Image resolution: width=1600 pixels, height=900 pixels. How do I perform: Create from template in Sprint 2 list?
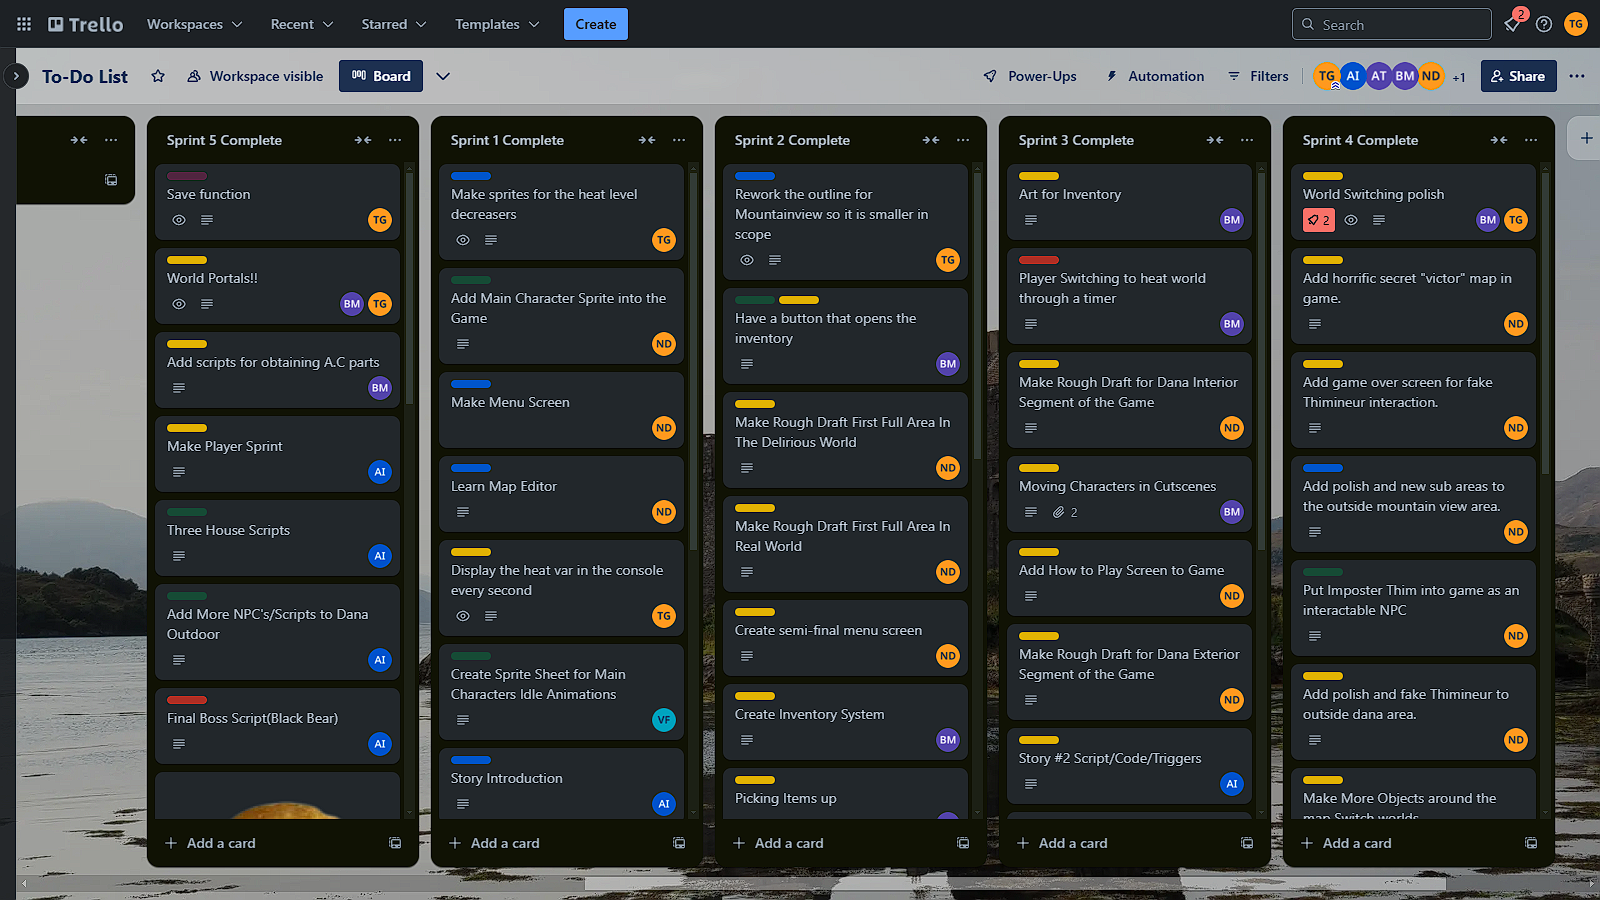tap(963, 843)
